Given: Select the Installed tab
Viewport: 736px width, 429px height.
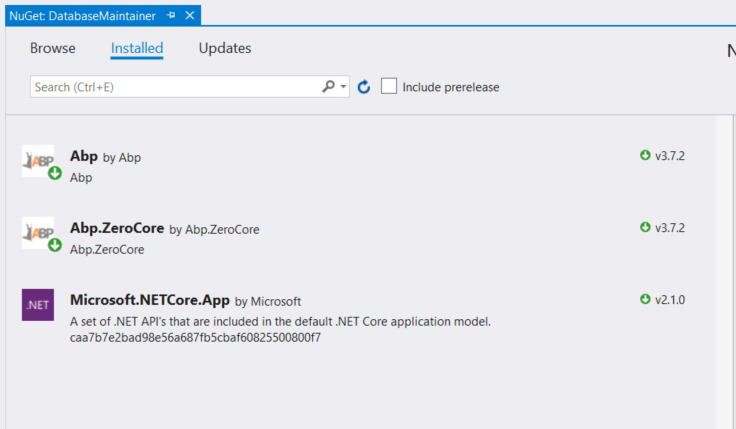Looking at the screenshot, I should click(137, 48).
